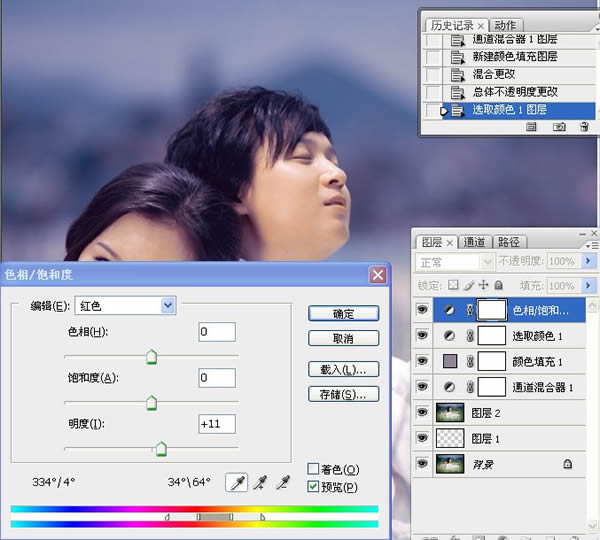This screenshot has width=600, height=540.
Task: Hide the 色相/饱和 layer via eye icon
Action: (422, 309)
